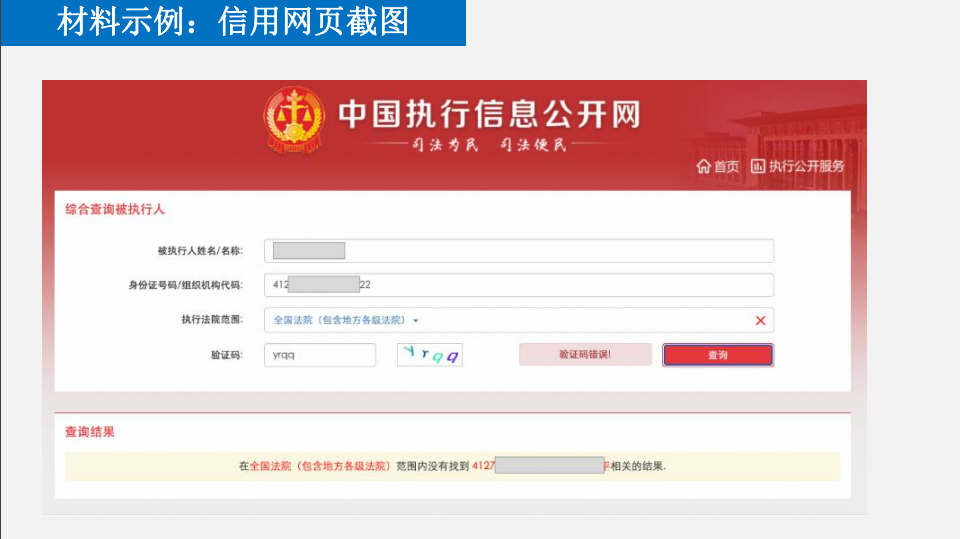Click the home icon beside 首页
Viewport: 960px width, 539px height.
click(x=703, y=166)
